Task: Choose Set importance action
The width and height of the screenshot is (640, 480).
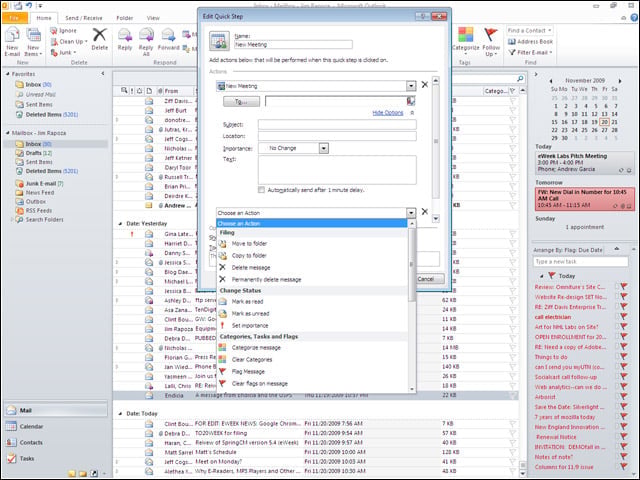Action: pos(312,326)
